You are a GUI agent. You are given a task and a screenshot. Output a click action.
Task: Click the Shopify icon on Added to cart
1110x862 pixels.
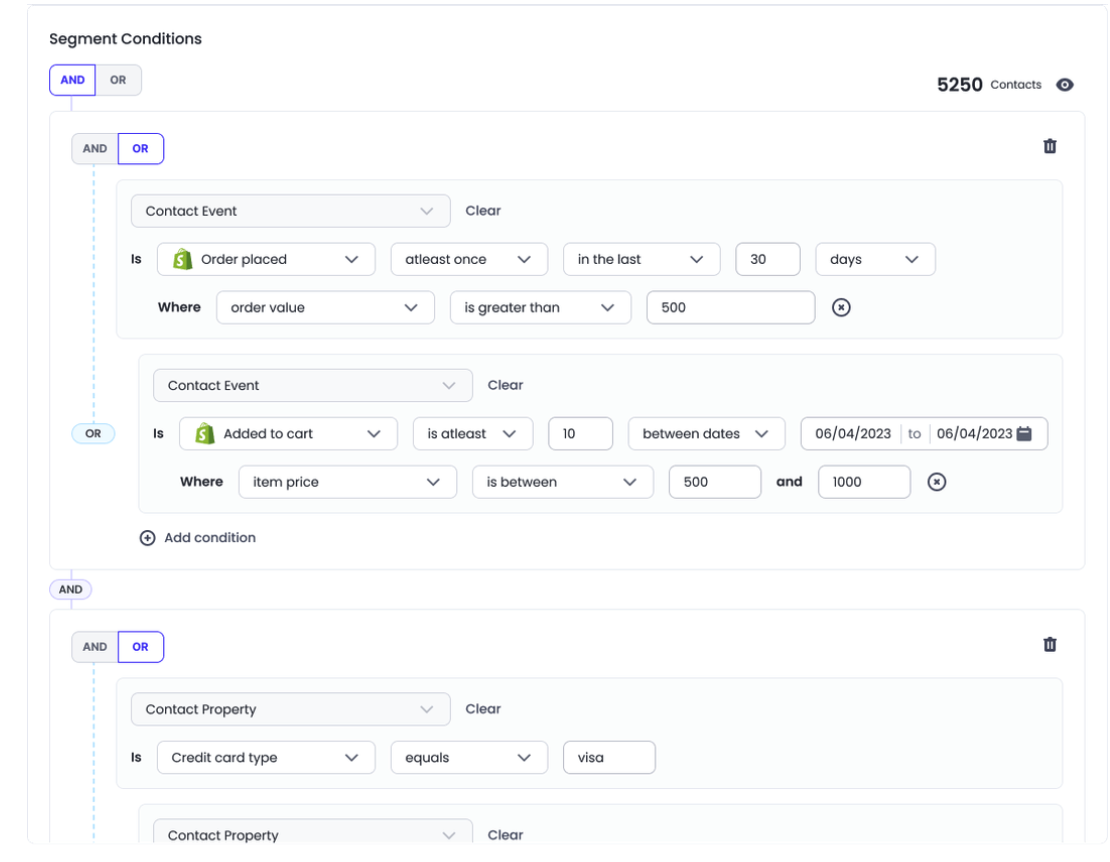coord(204,434)
